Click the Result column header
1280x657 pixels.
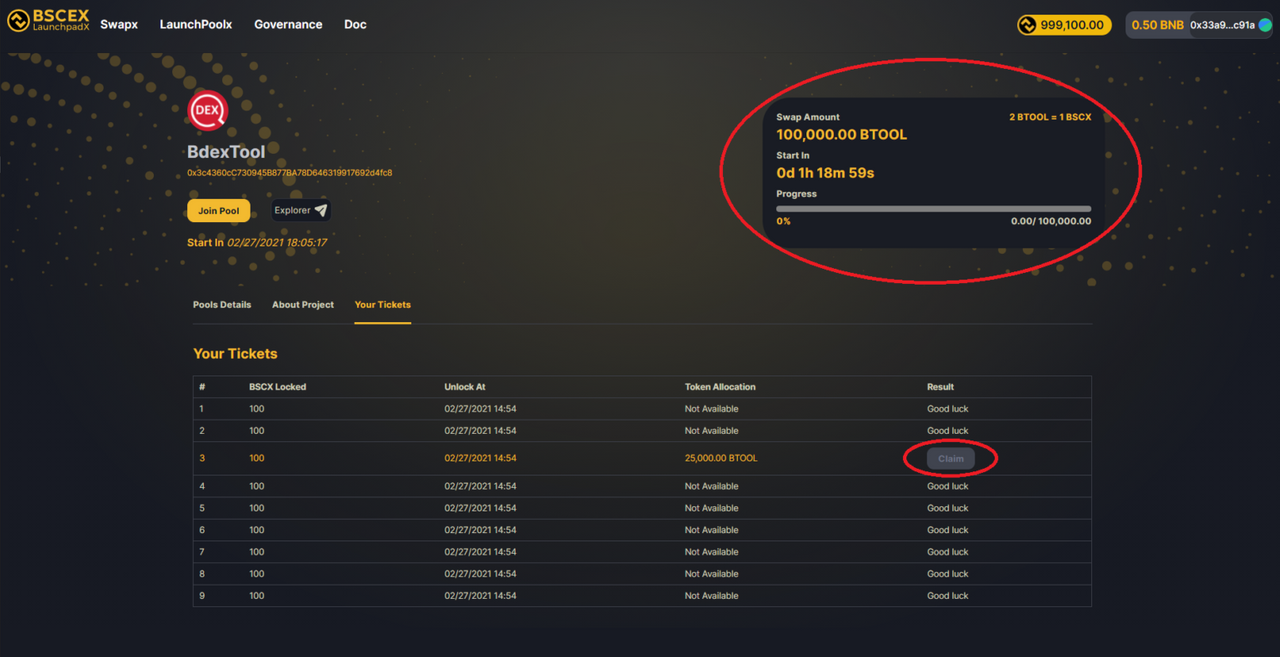(x=940, y=387)
